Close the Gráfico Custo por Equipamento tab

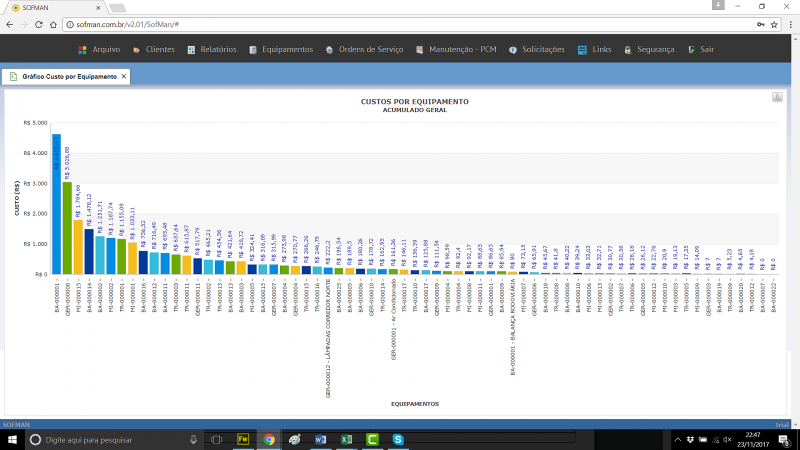pos(124,76)
